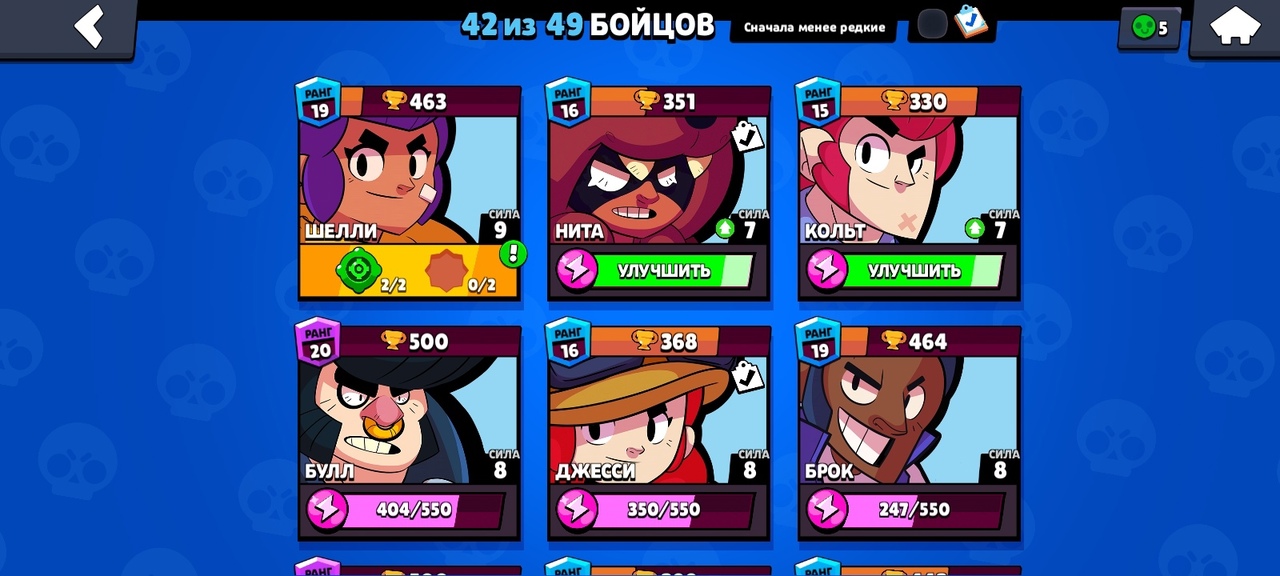Open Шелли brawler card
The image size is (1280, 576).
click(x=409, y=193)
